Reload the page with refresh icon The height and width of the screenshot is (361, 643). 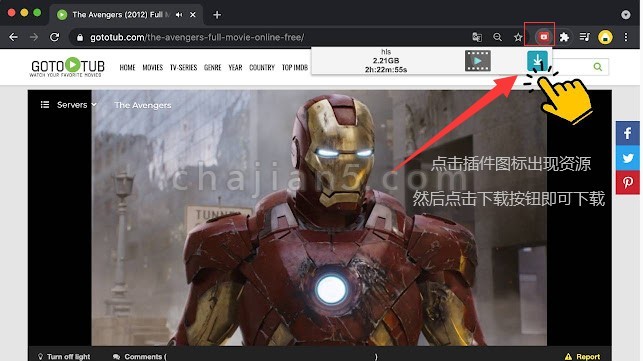[55, 37]
